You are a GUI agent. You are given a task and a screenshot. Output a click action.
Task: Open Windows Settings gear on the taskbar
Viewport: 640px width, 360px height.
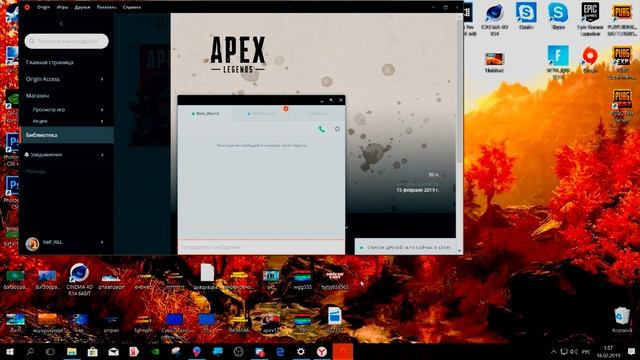pos(301,352)
